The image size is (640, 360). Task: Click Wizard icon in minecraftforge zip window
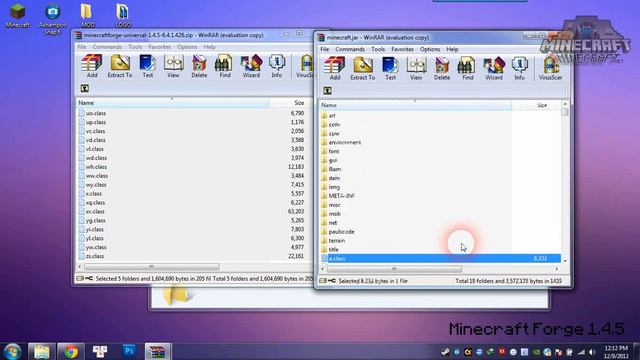pyautogui.click(x=251, y=66)
